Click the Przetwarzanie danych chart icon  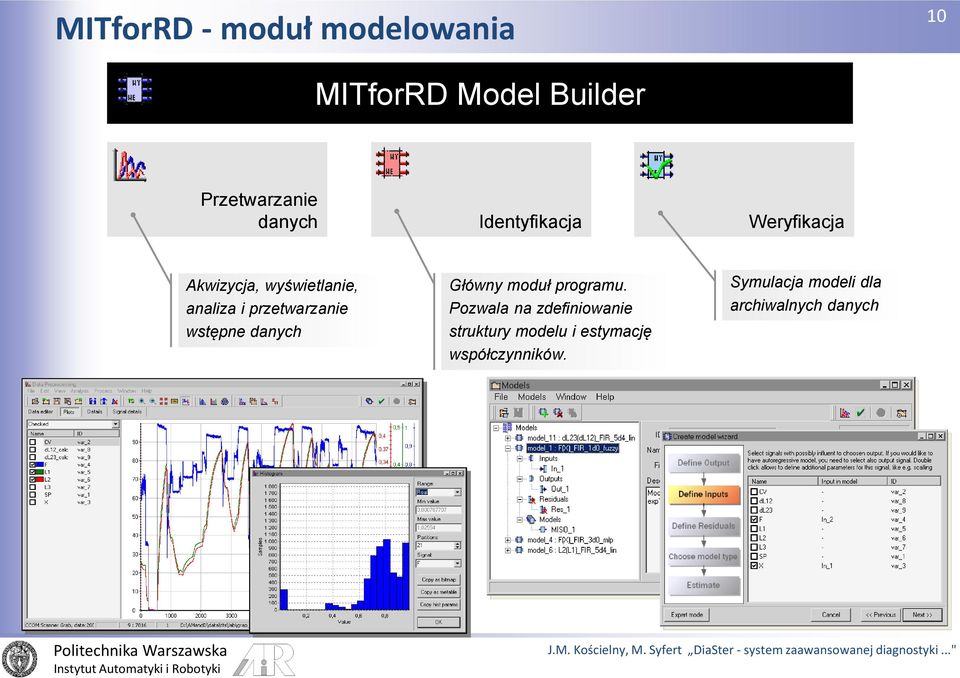tap(130, 165)
